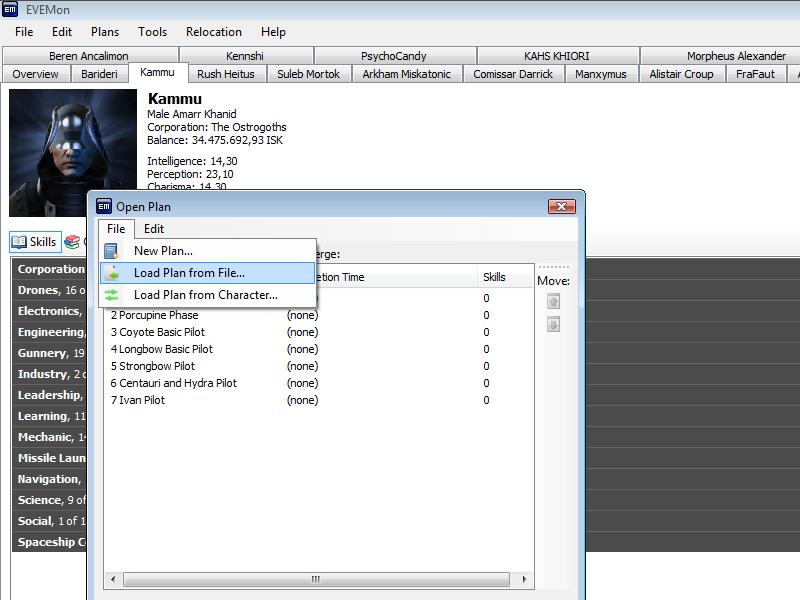Switch to the Kennshi tab
The image size is (800, 600).
click(x=245, y=56)
